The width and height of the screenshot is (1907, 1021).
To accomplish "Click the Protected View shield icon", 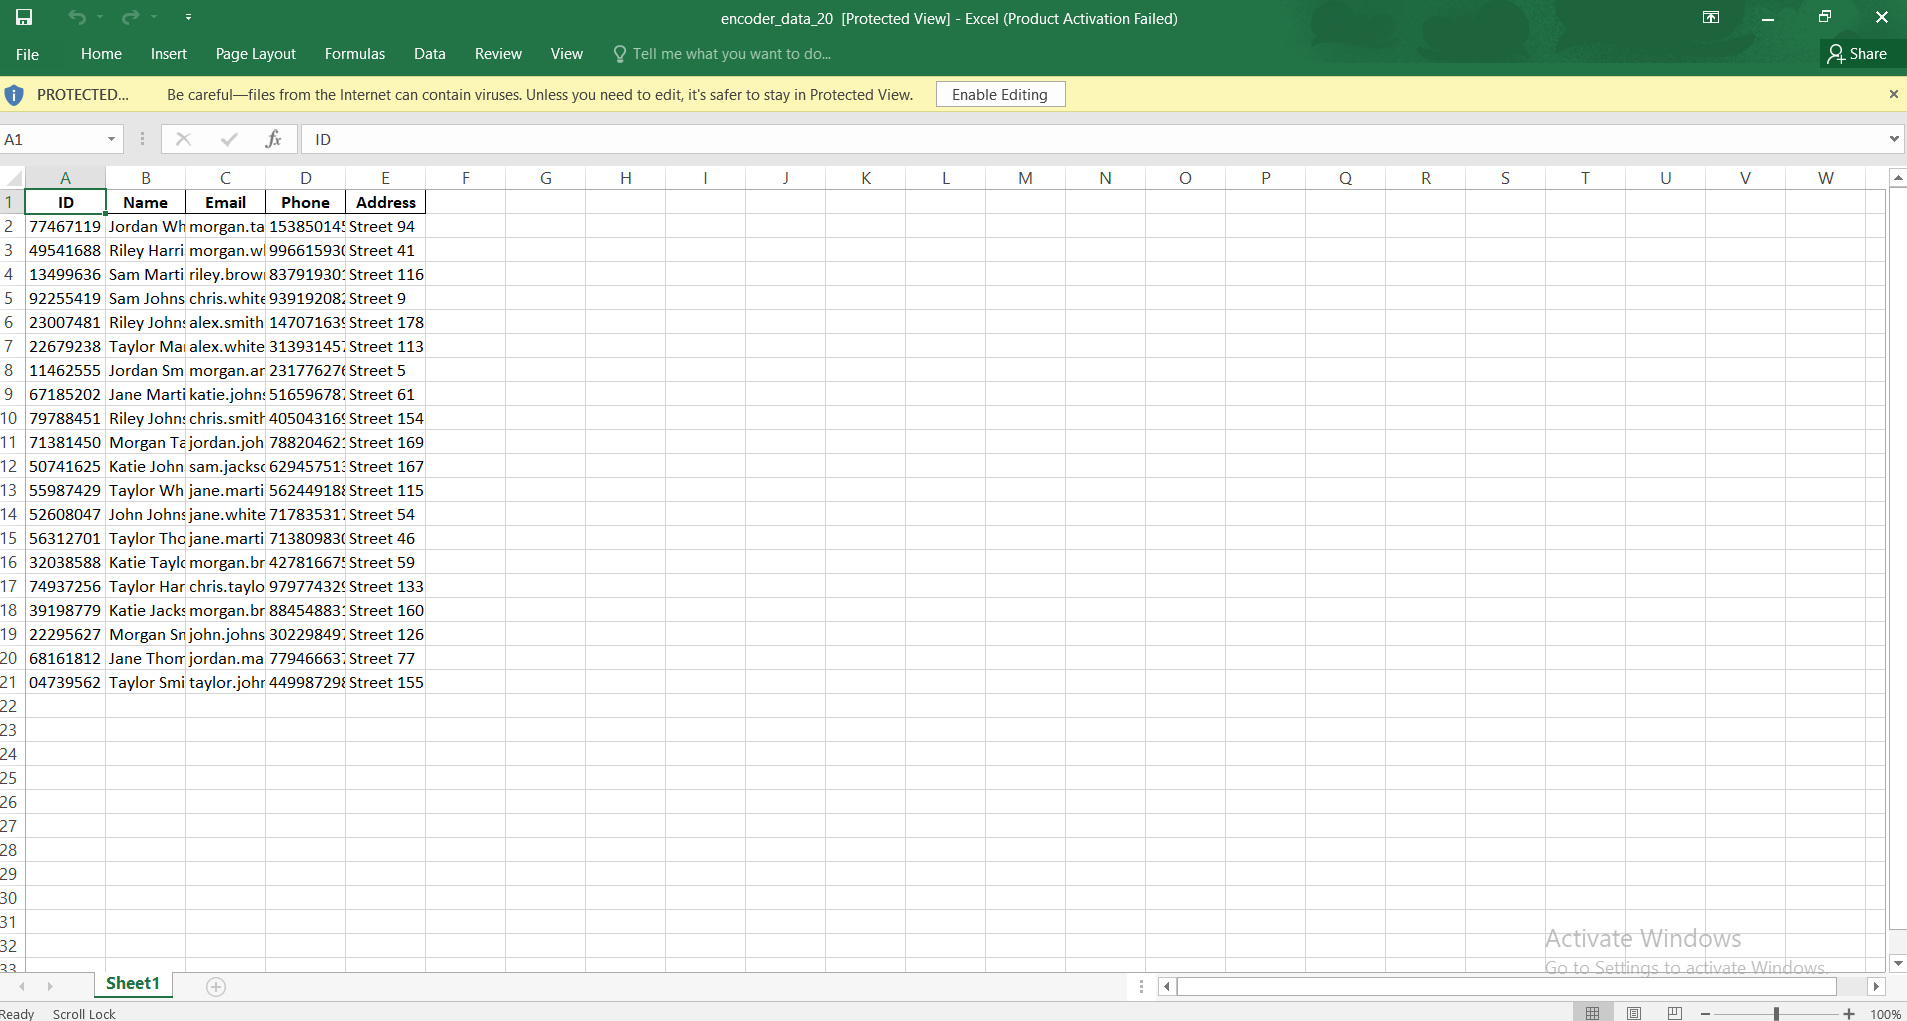I will (x=14, y=95).
